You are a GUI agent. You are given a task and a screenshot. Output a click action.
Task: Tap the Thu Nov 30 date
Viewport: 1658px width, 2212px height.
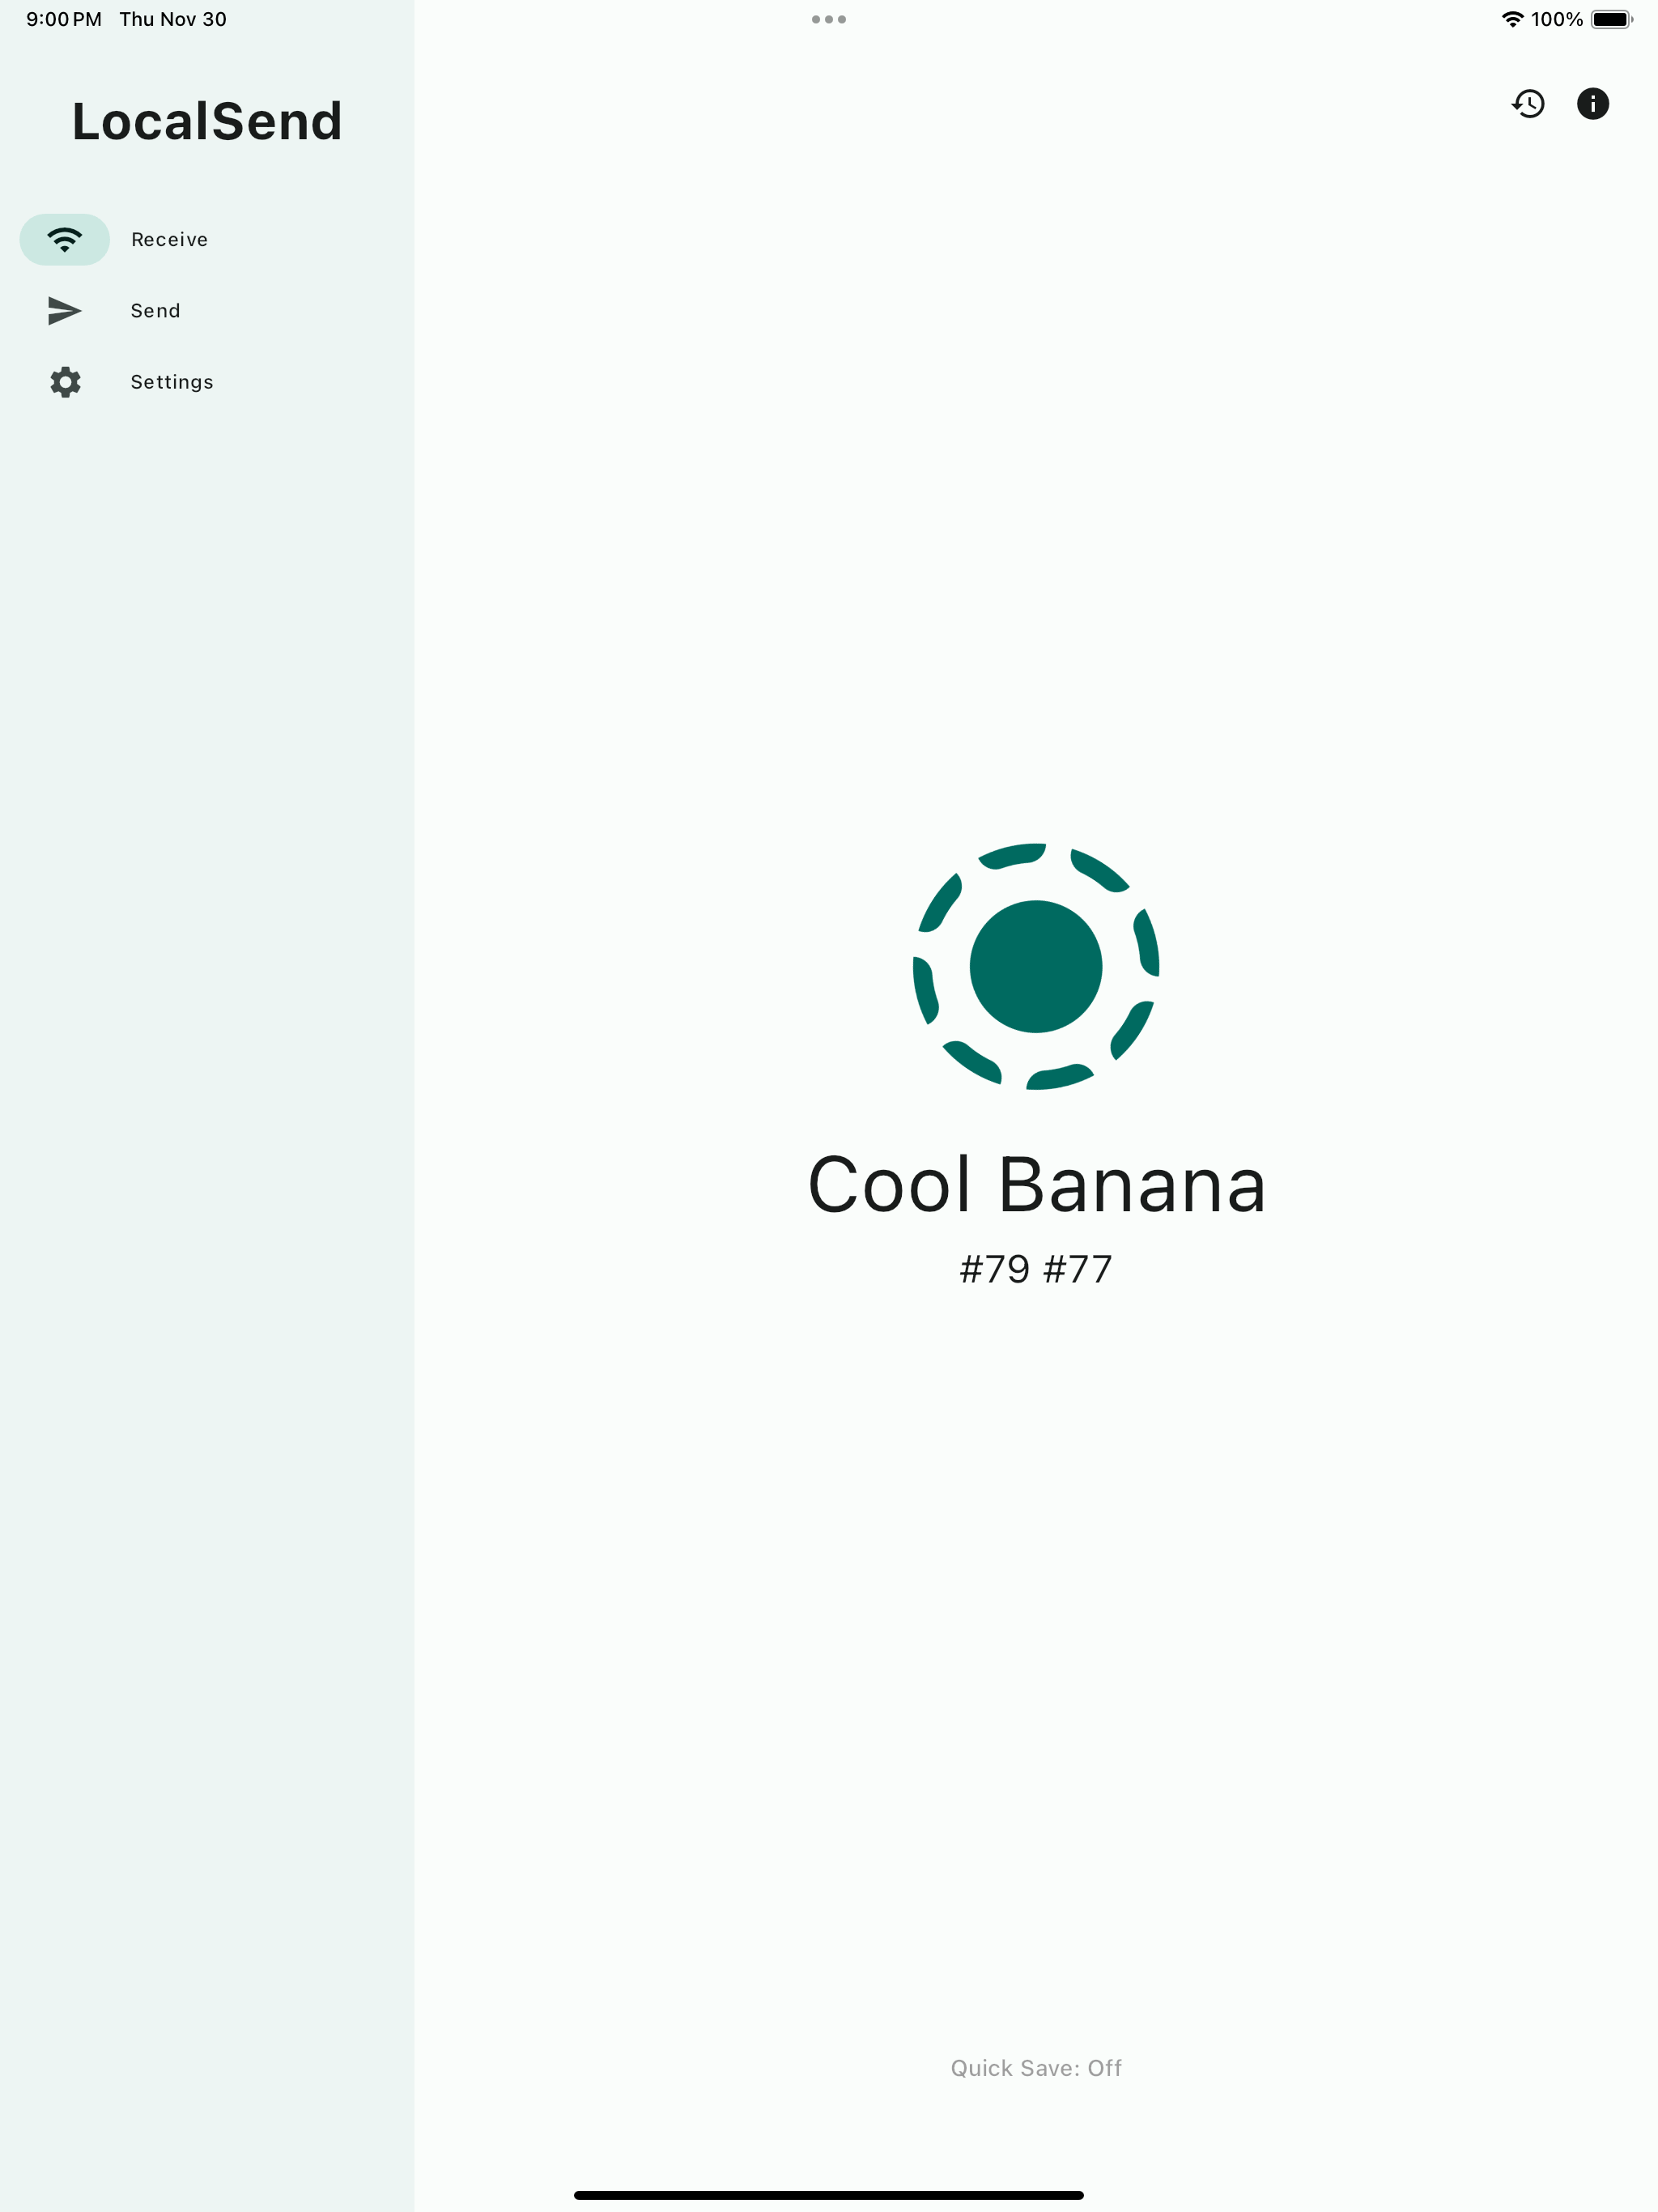pos(173,19)
